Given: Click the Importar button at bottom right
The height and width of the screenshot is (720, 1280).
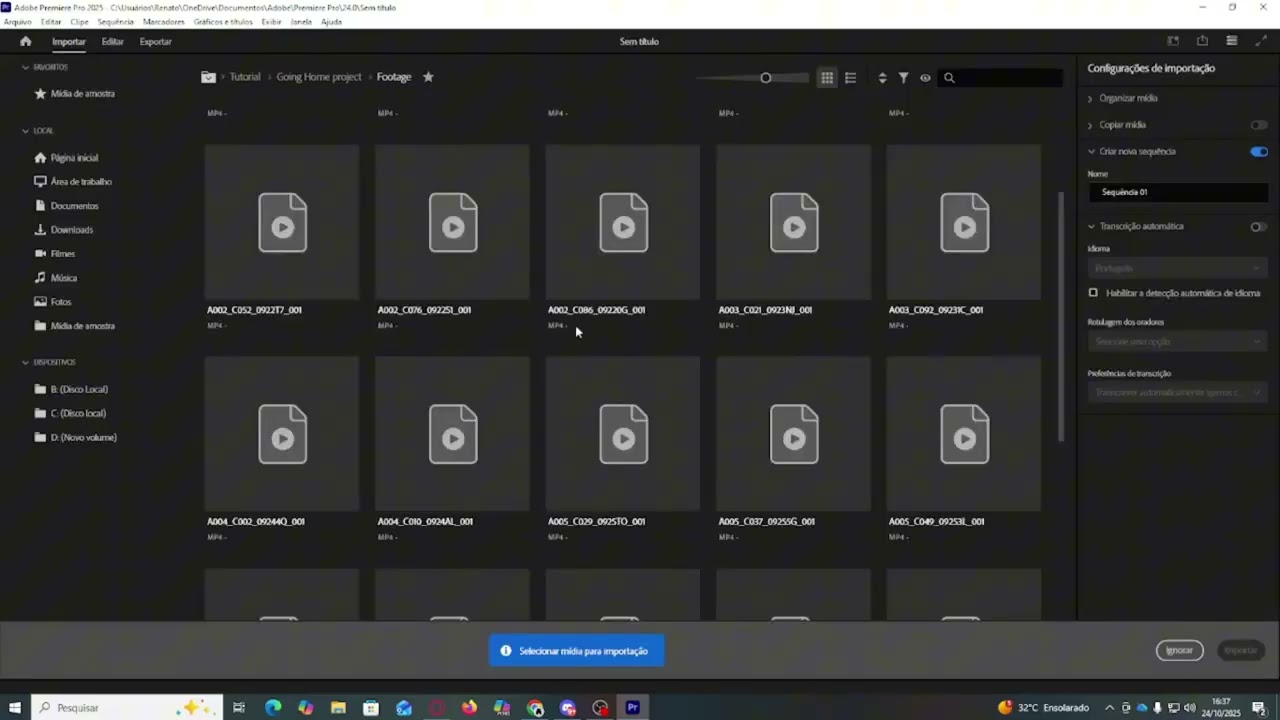Looking at the screenshot, I should pyautogui.click(x=1241, y=651).
